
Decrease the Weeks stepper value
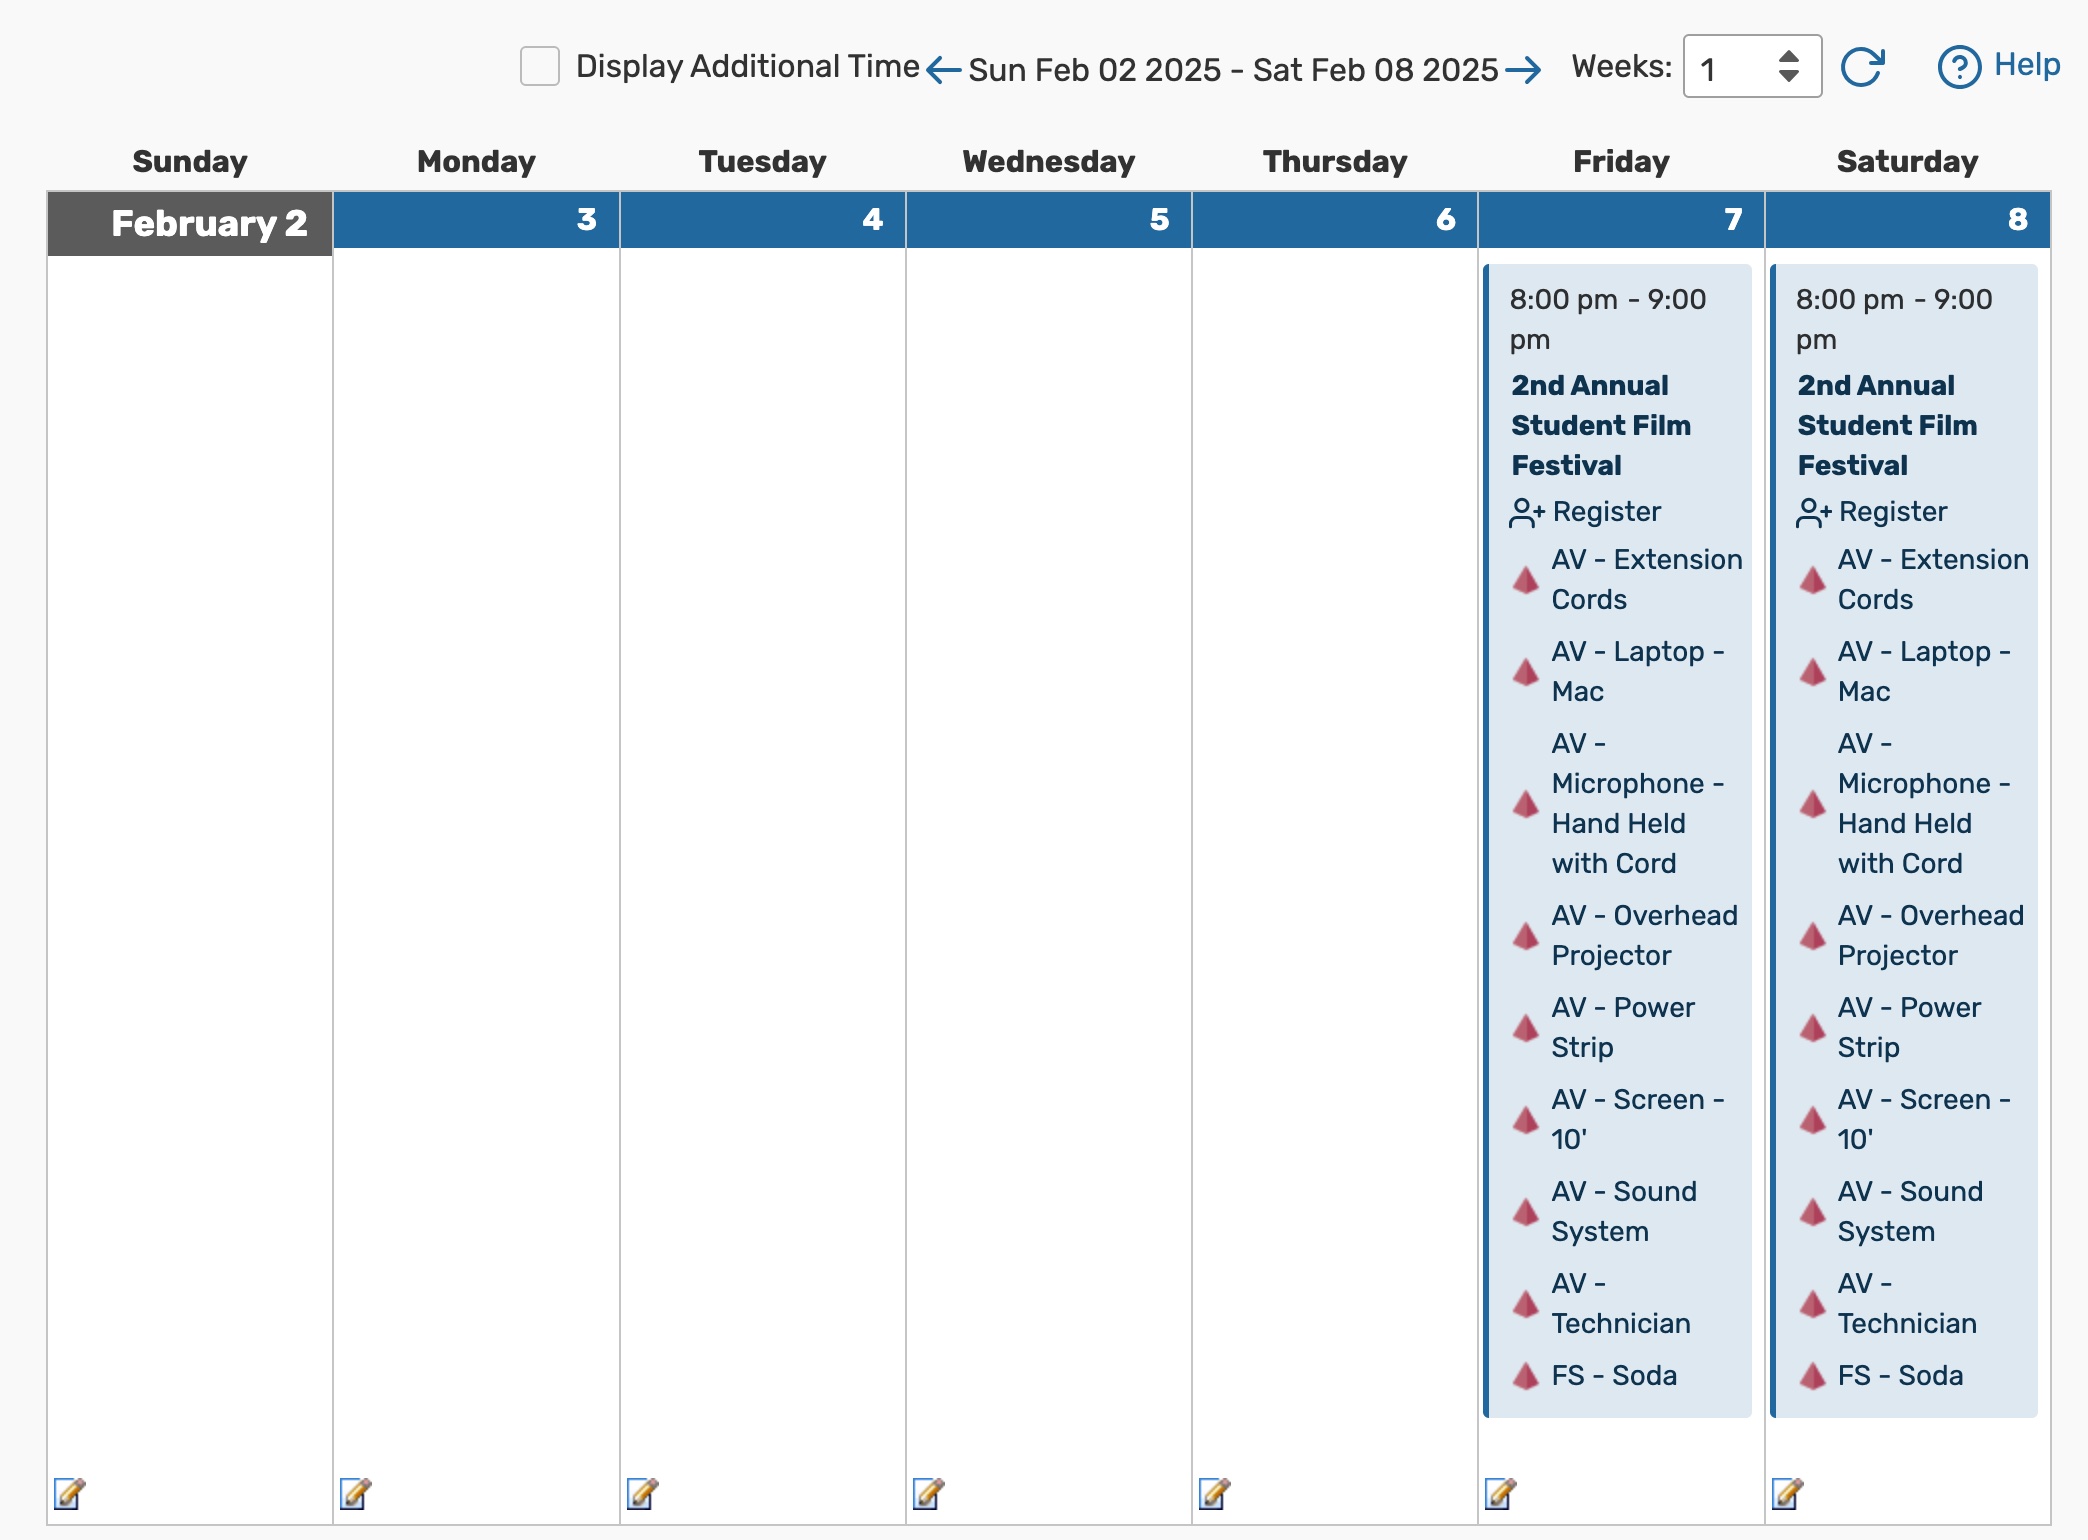coord(1789,76)
